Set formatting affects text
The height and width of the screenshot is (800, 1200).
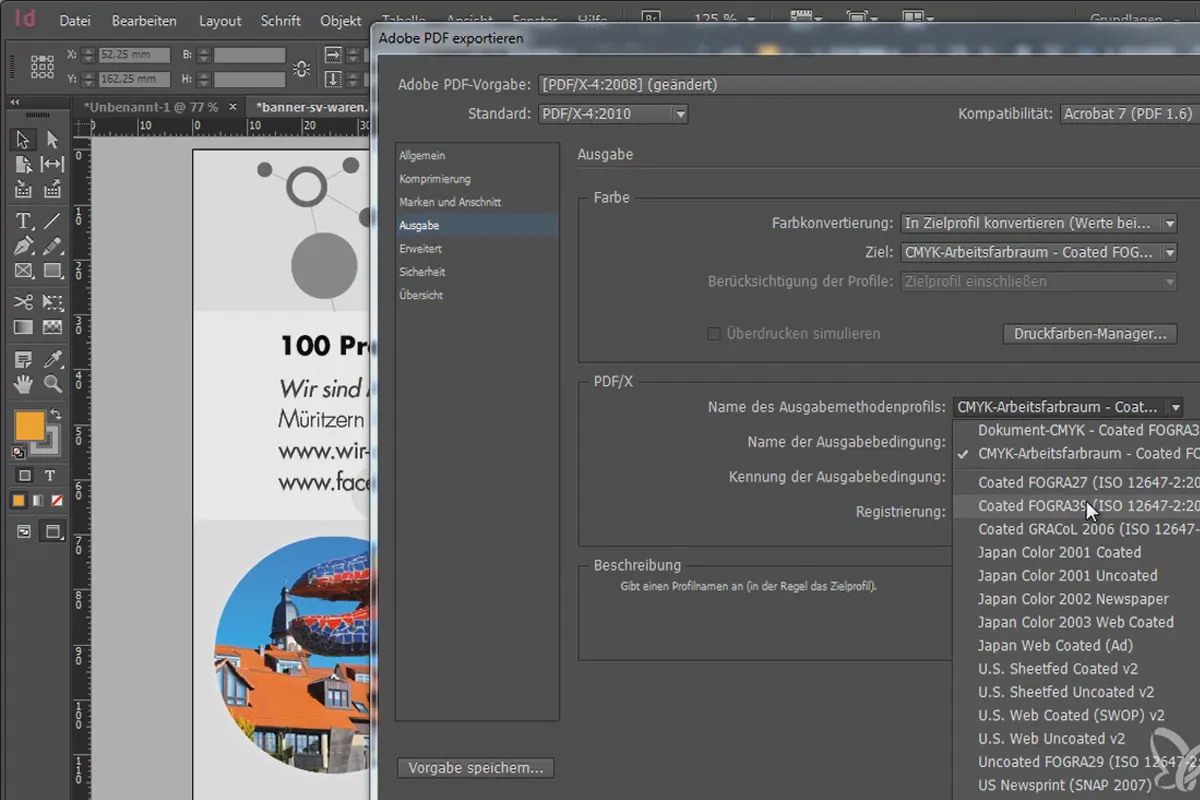click(x=50, y=475)
